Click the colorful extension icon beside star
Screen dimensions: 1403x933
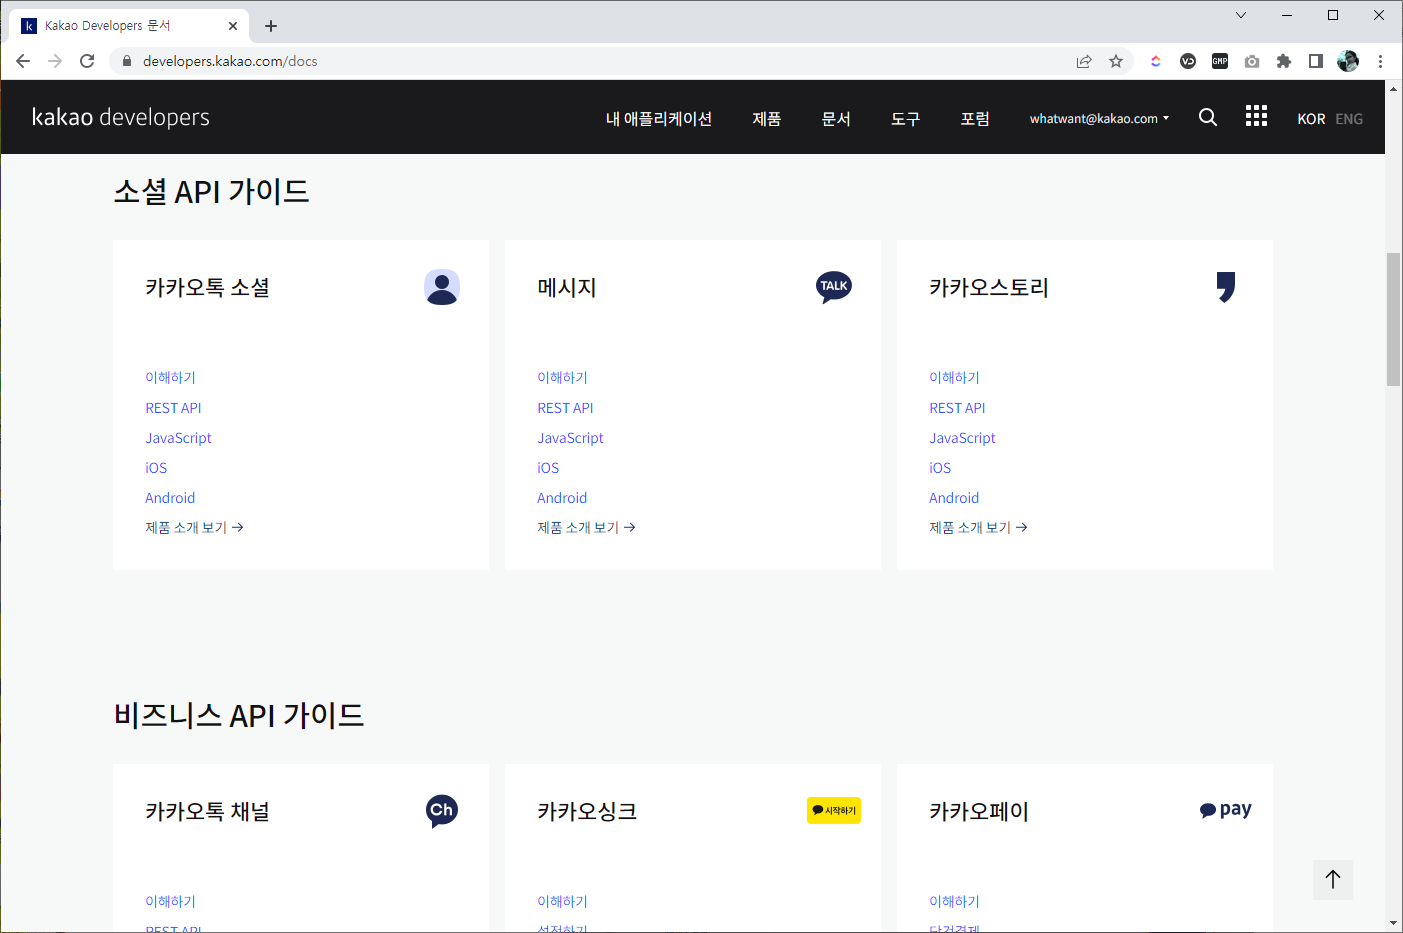coord(1156,61)
